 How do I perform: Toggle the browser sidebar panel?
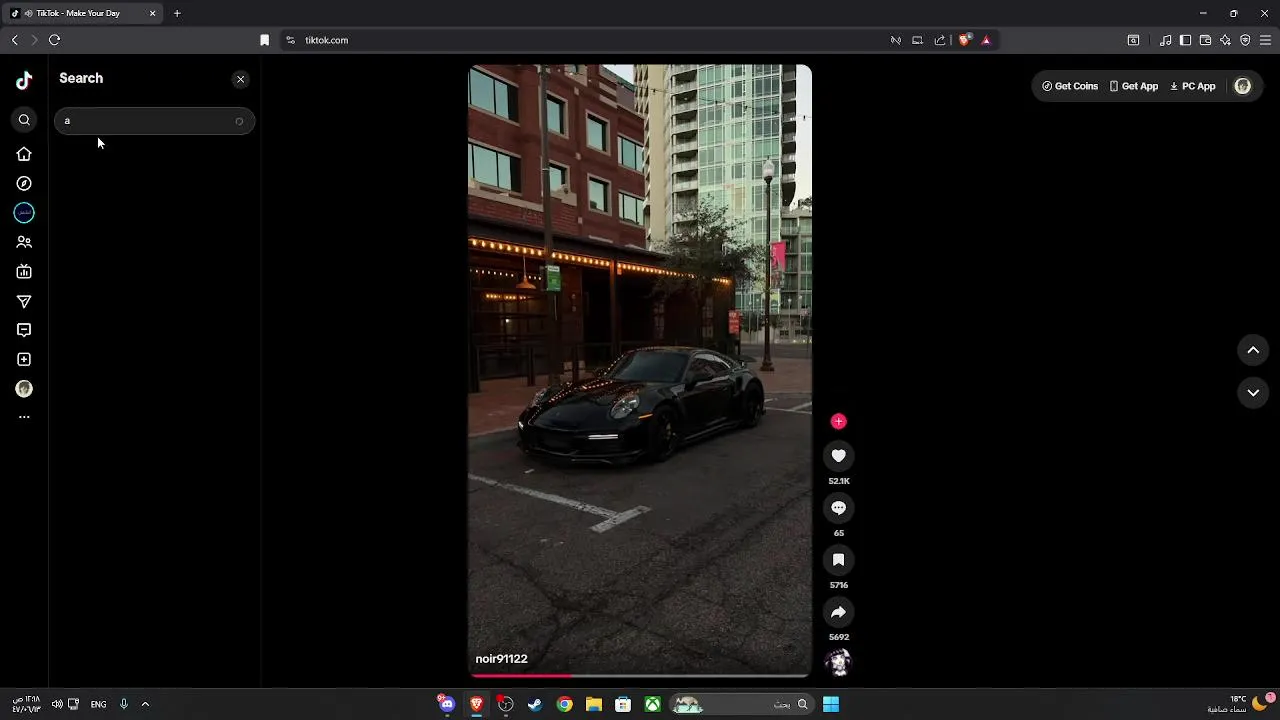point(1185,40)
